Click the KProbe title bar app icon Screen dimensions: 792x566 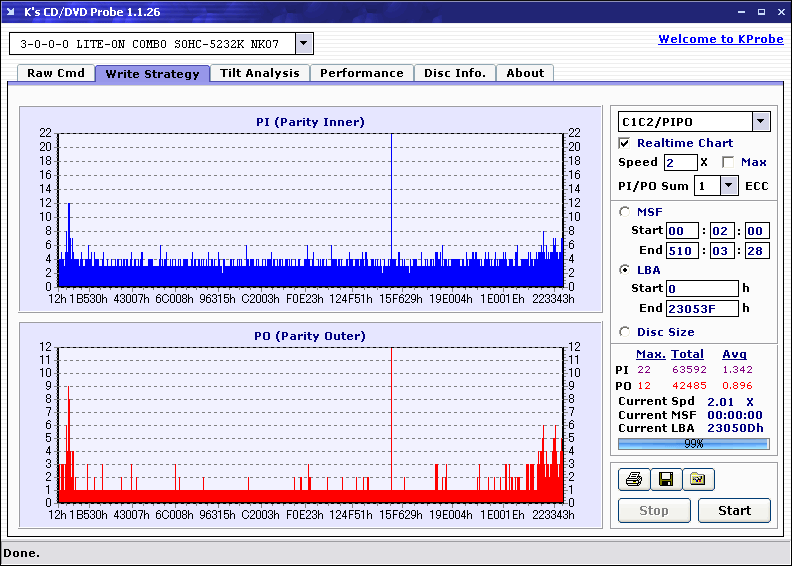(13, 12)
